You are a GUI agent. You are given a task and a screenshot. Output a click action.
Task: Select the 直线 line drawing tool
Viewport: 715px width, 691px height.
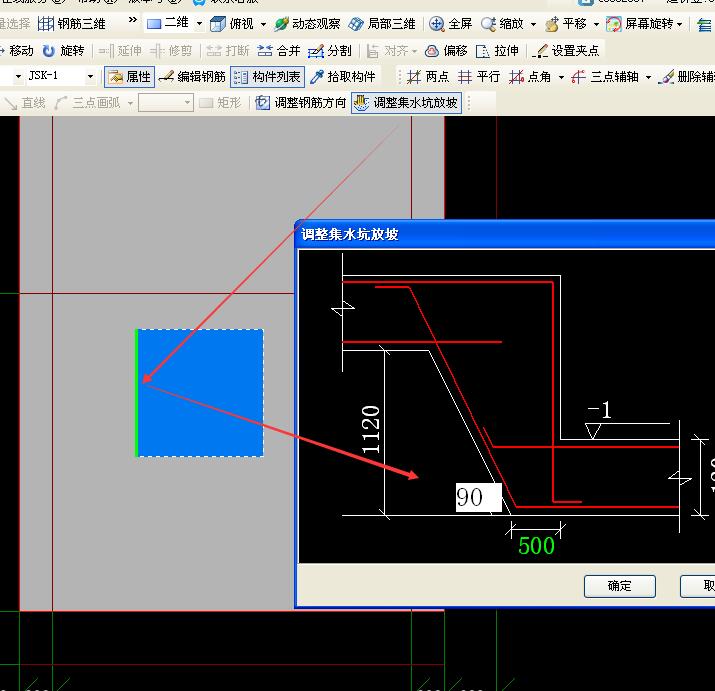click(x=25, y=103)
